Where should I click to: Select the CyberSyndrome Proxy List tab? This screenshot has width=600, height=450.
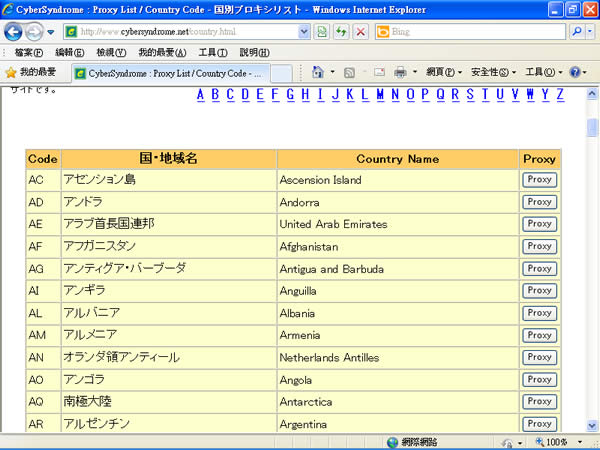170,73
